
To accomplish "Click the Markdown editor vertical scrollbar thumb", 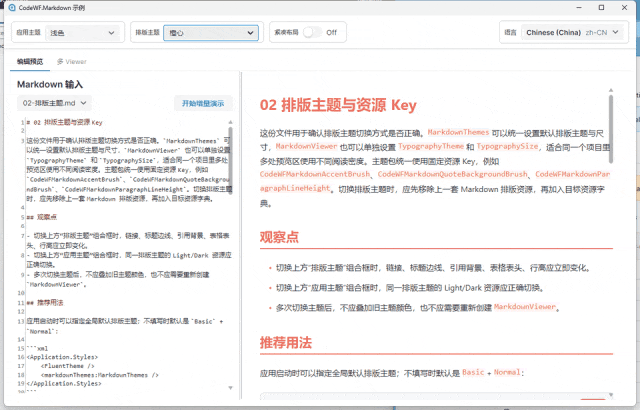I will pos(230,160).
